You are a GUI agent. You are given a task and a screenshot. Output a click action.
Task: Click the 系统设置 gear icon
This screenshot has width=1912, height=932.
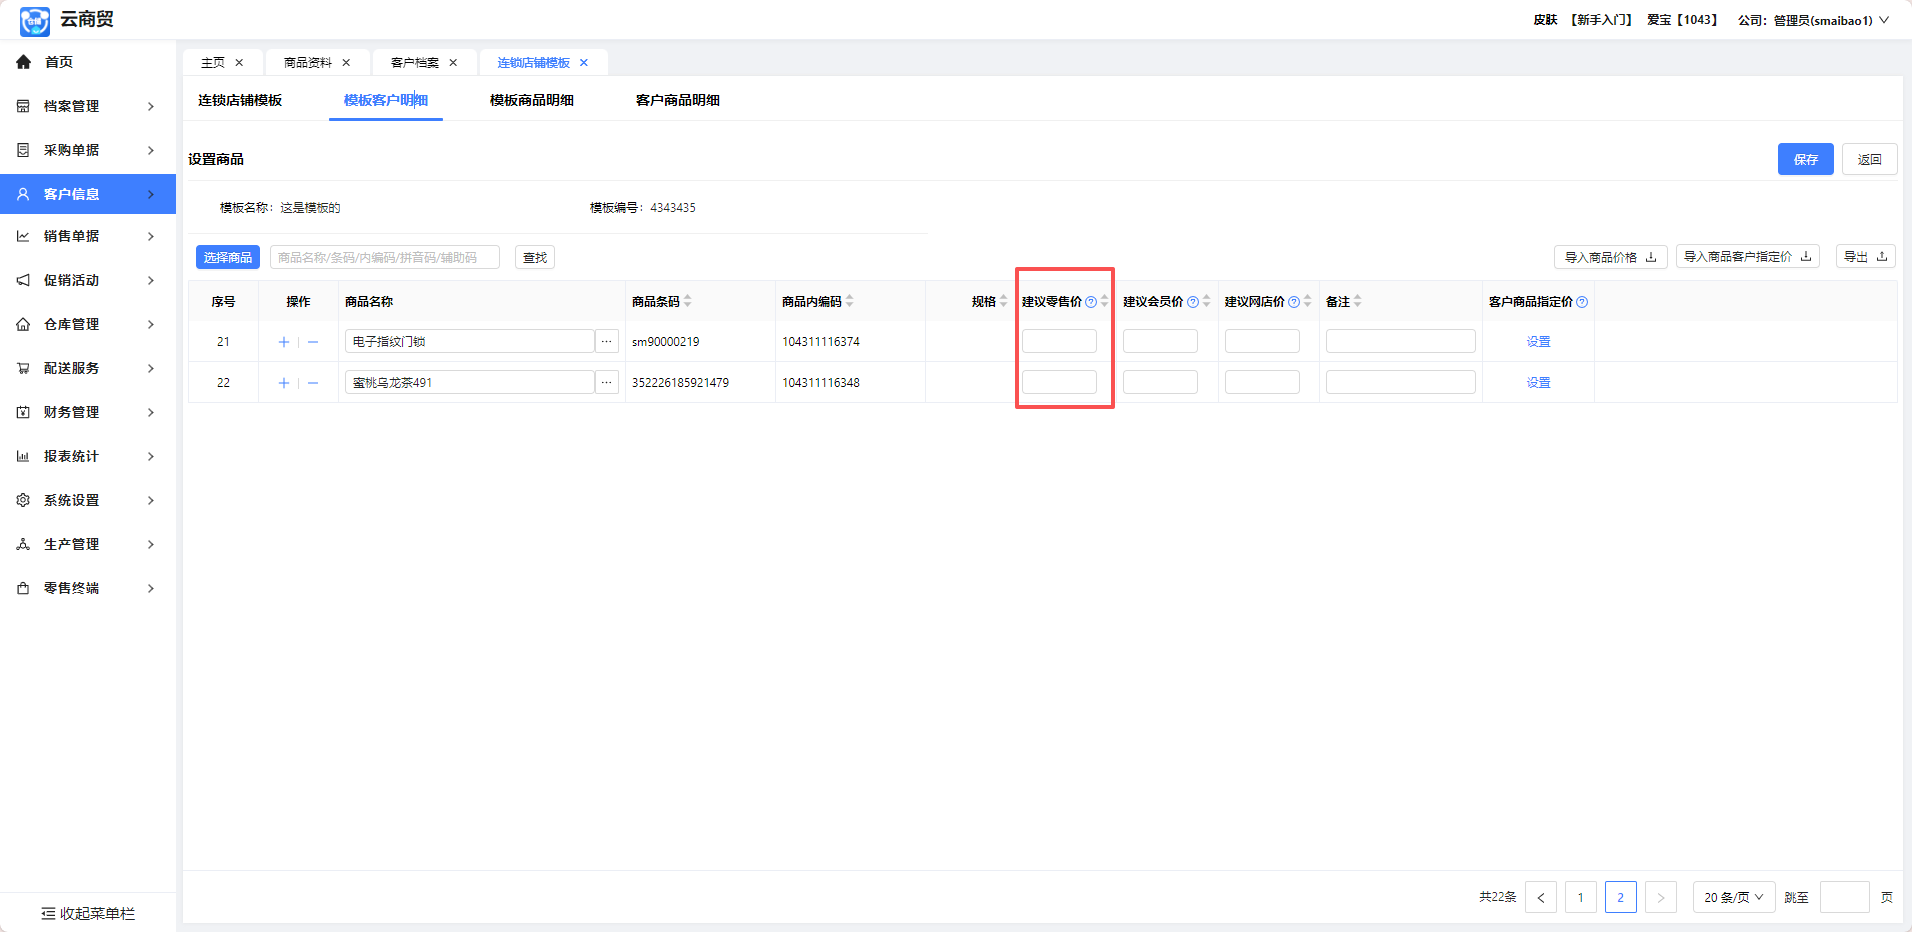[23, 500]
